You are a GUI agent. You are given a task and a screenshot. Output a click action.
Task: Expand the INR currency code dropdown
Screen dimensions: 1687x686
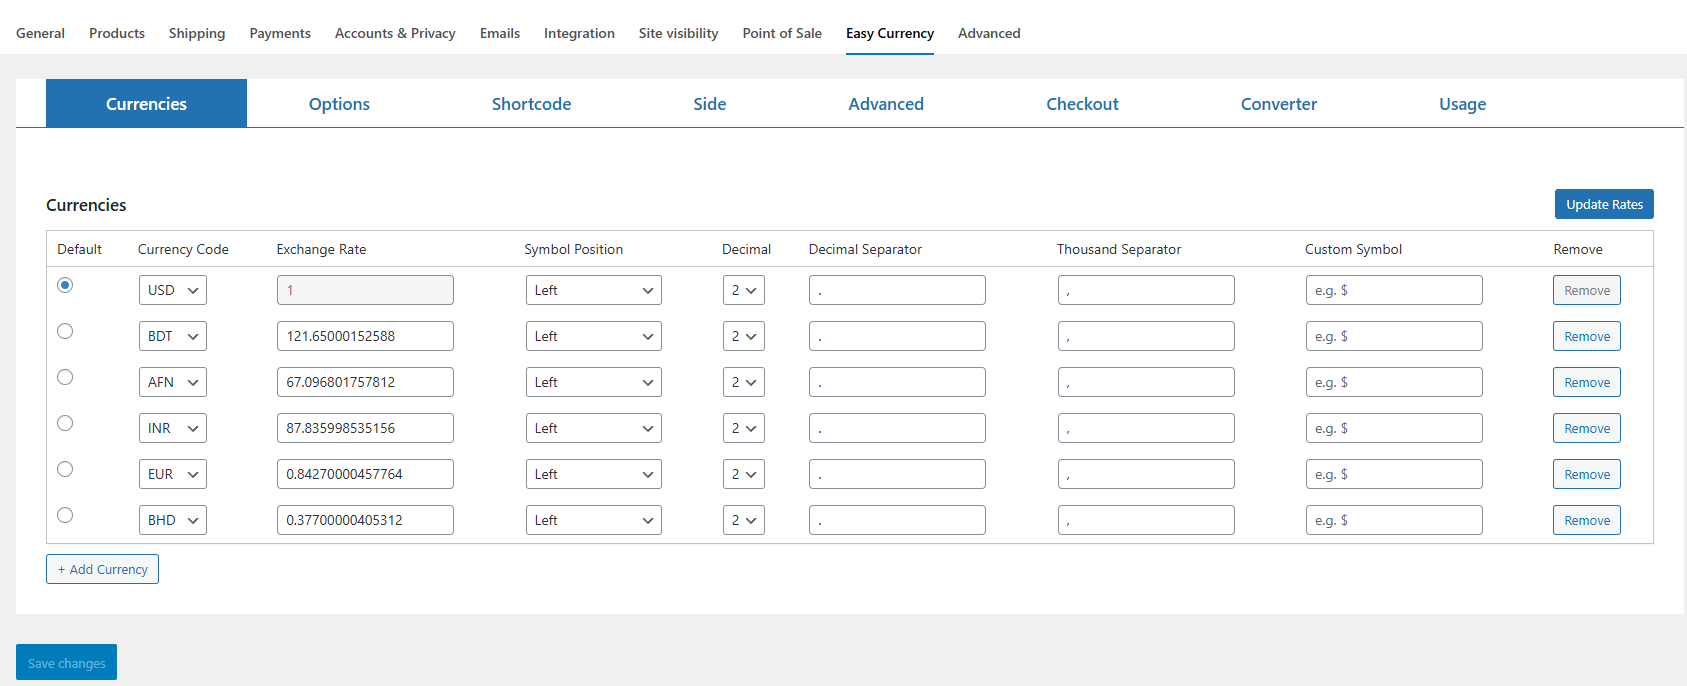172,429
